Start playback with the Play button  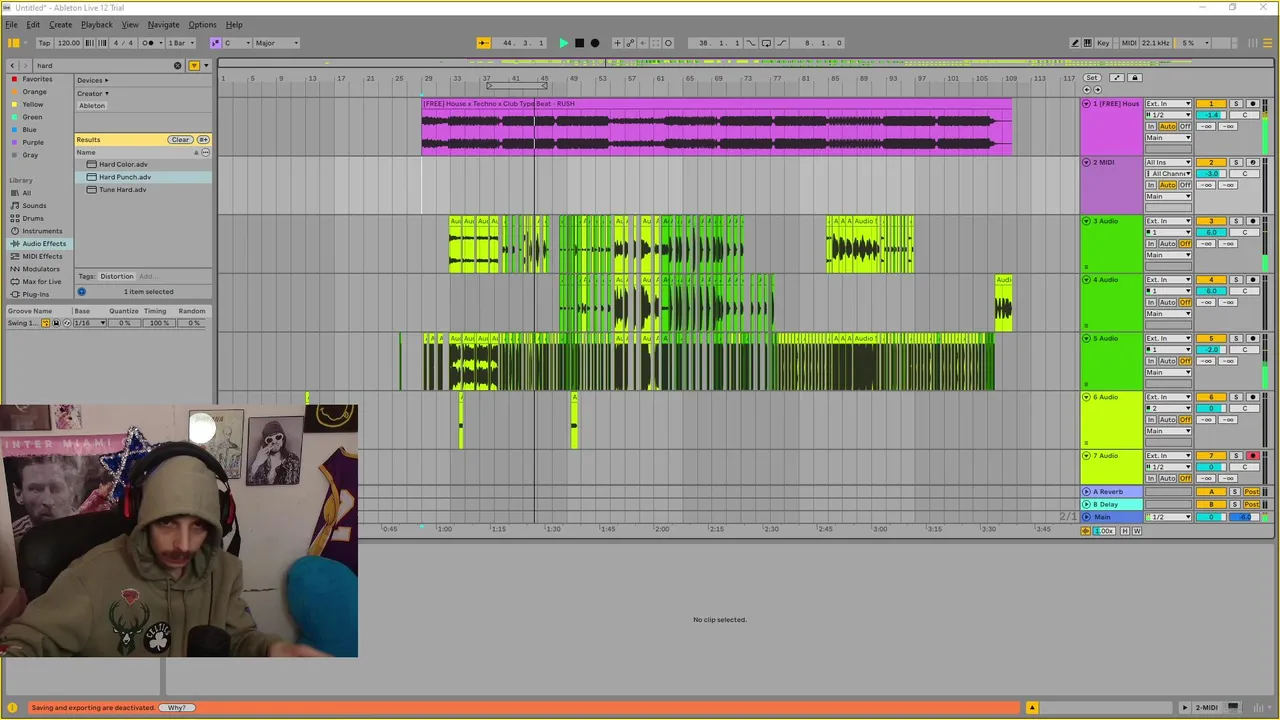pos(563,43)
